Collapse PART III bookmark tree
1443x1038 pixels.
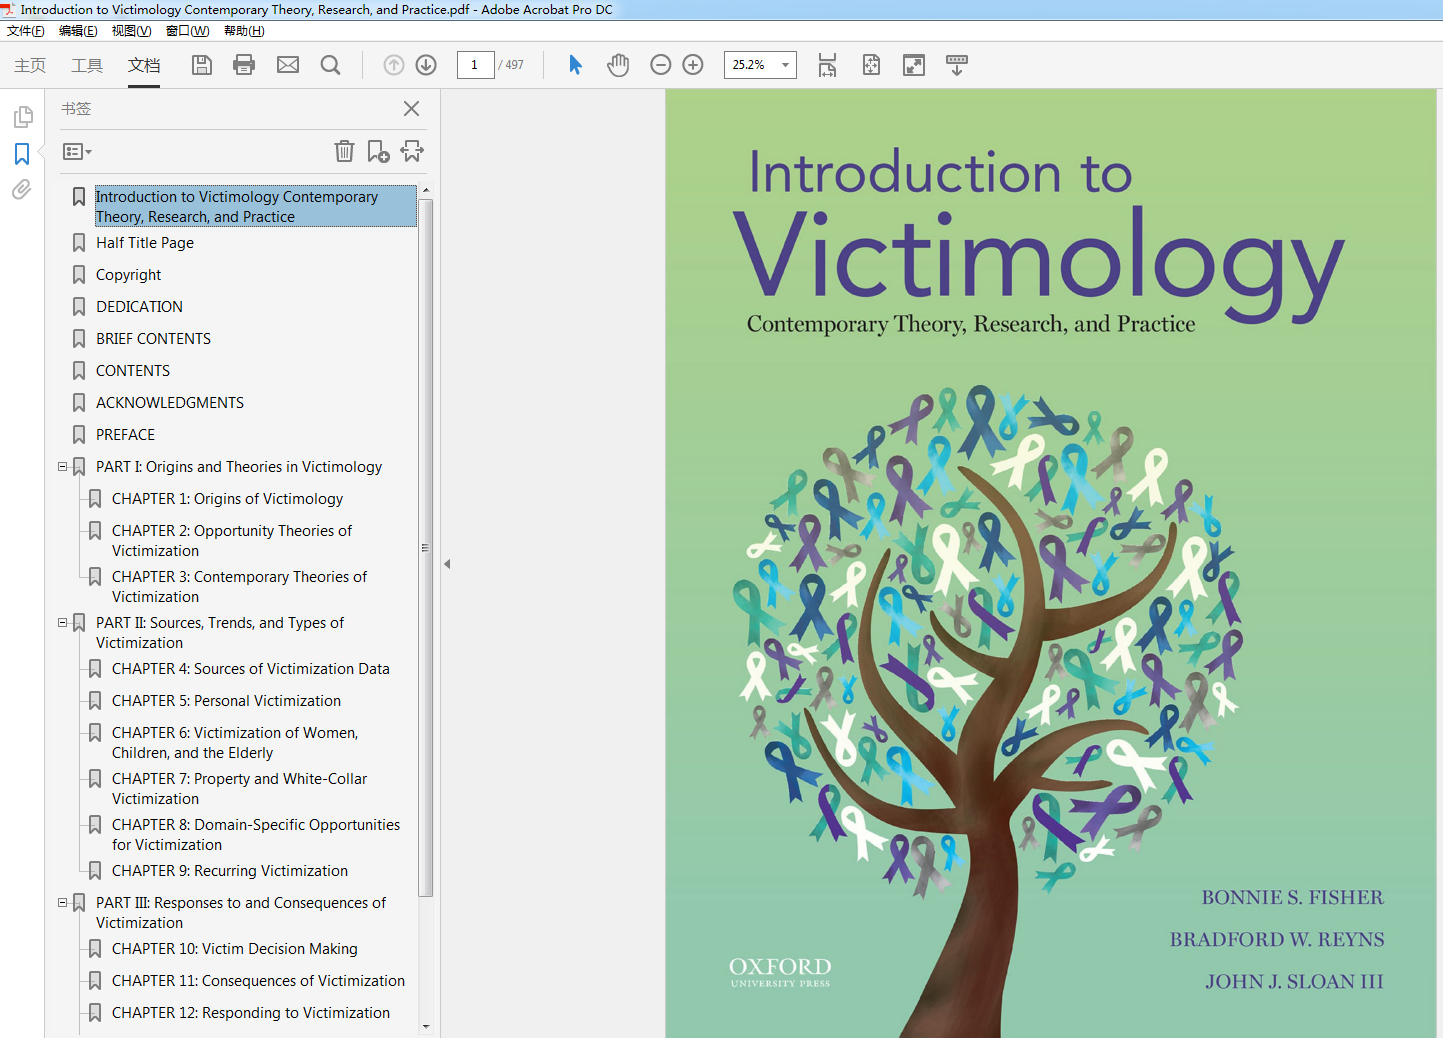coord(63,903)
